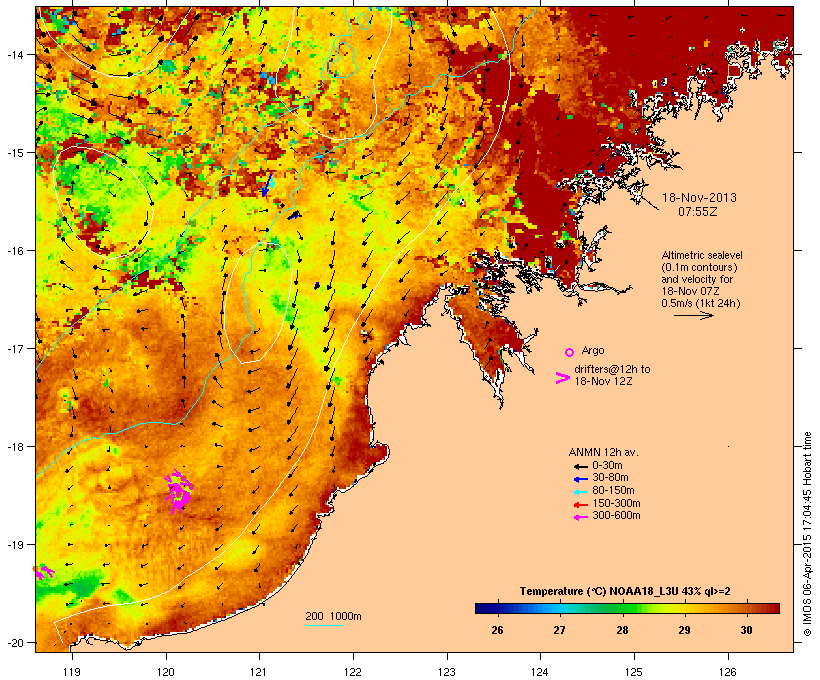Click the 30 color bar tick label
Viewport: 820px width, 680px height.
click(746, 630)
